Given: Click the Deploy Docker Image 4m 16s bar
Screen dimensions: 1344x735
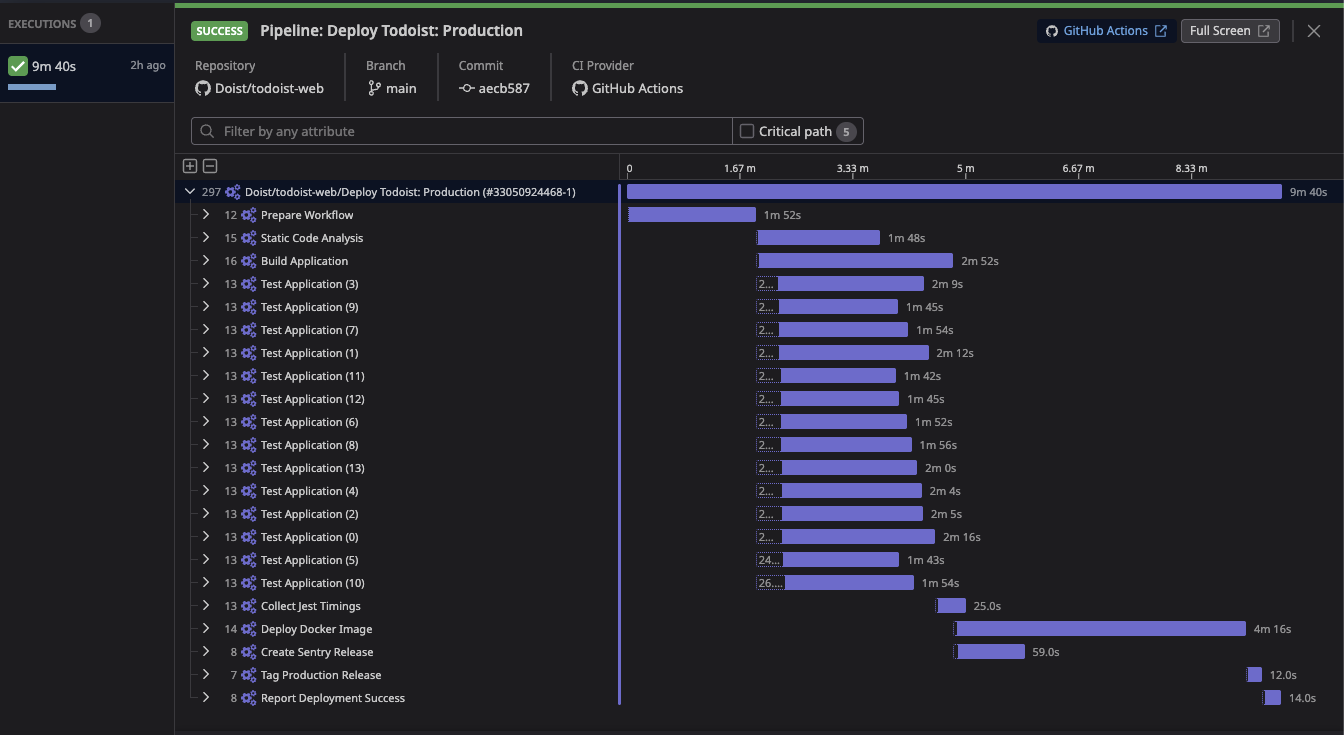Looking at the screenshot, I should click(x=1100, y=629).
